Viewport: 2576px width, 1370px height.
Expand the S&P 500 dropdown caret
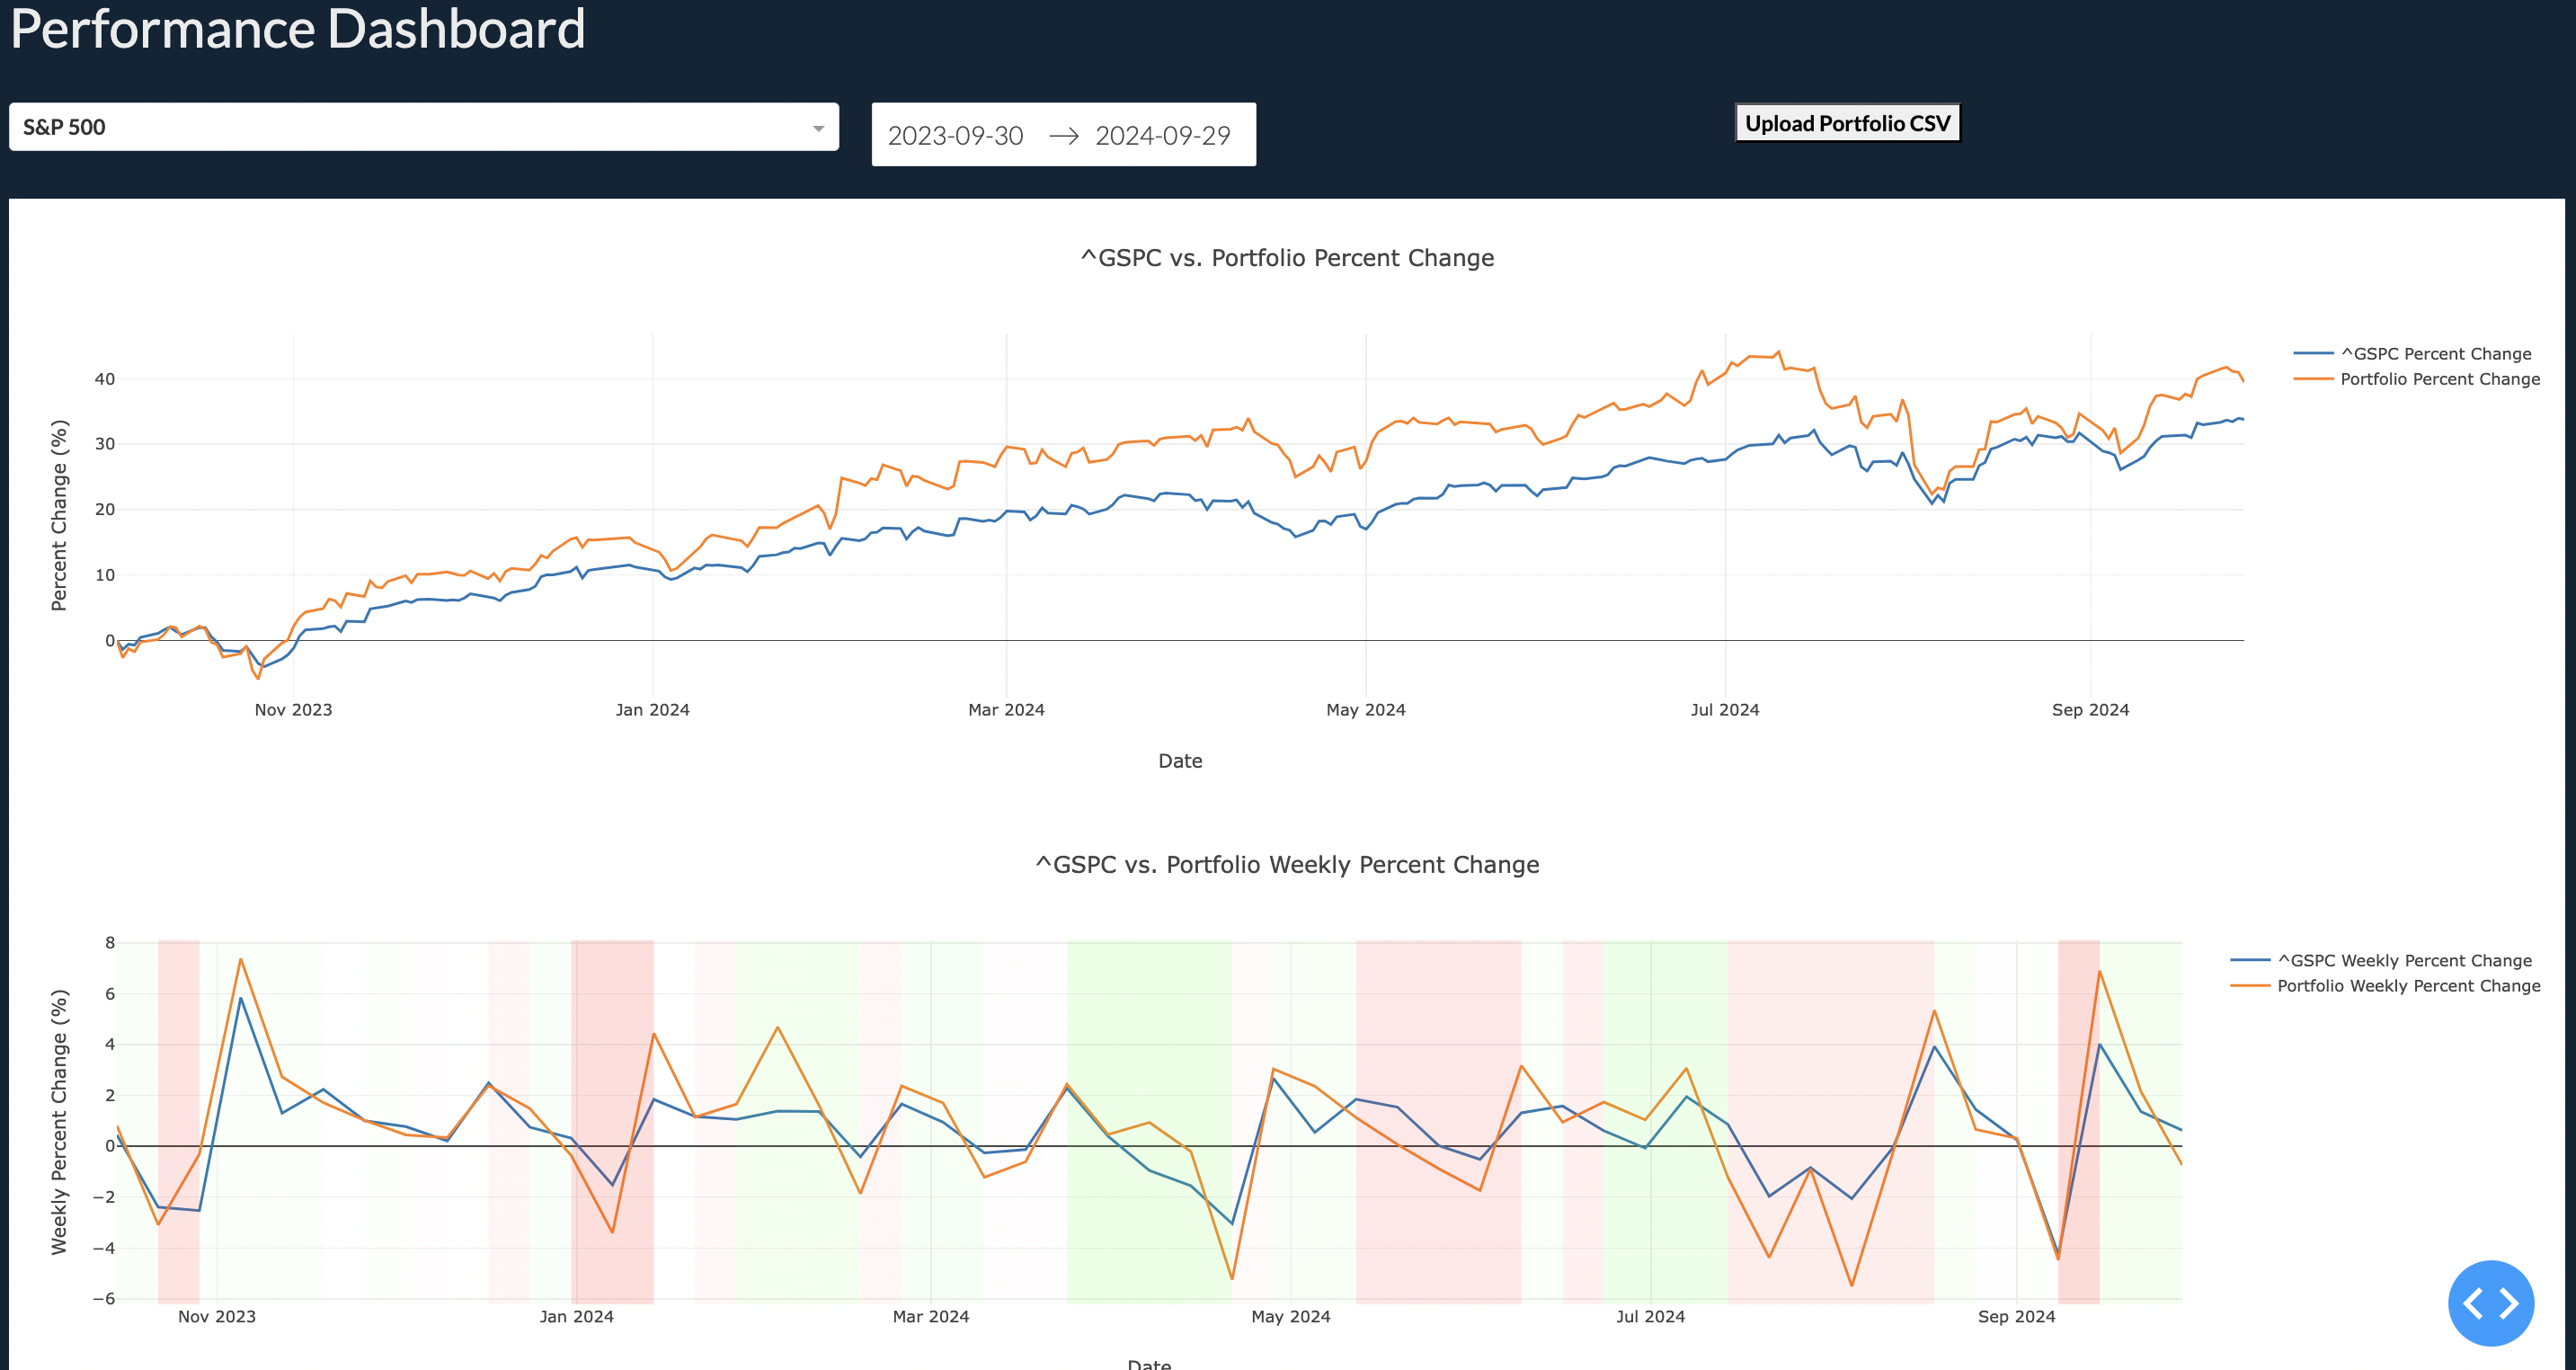click(818, 128)
